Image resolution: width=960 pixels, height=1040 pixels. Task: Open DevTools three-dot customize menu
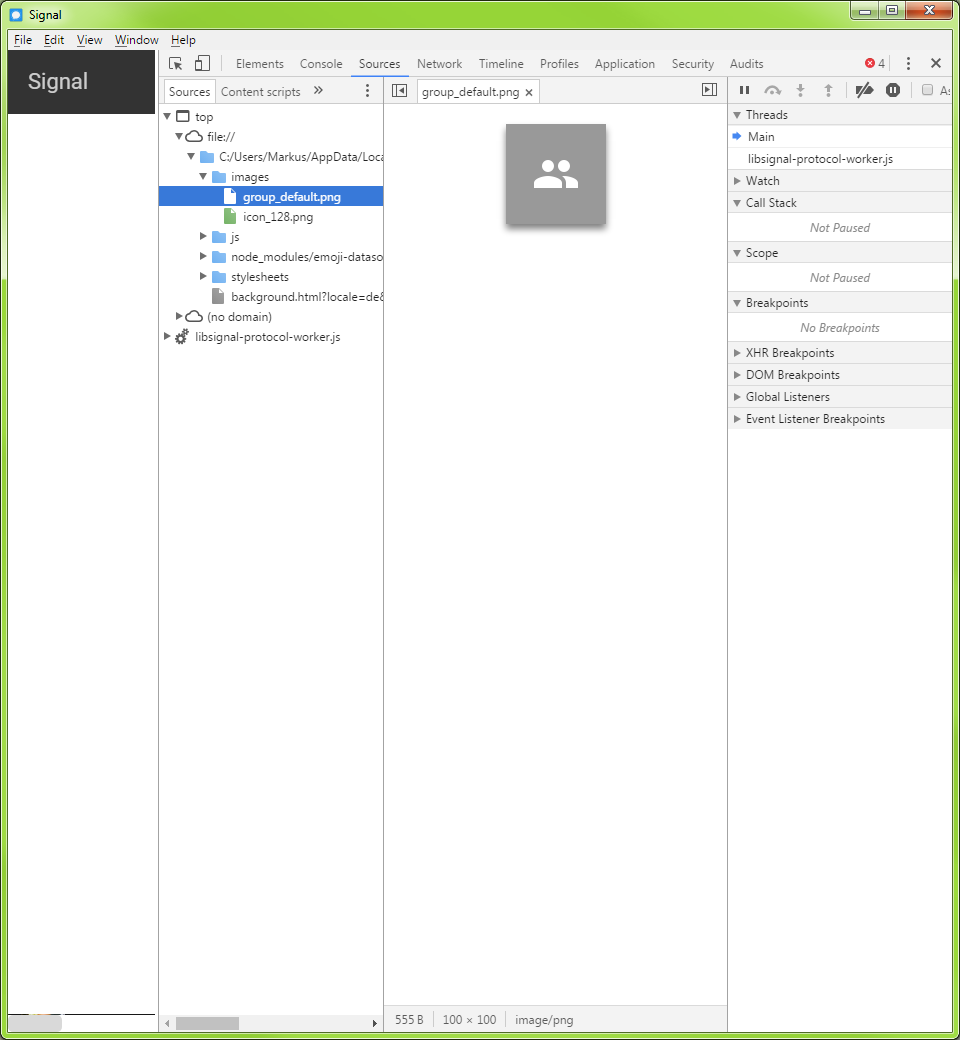coord(908,64)
